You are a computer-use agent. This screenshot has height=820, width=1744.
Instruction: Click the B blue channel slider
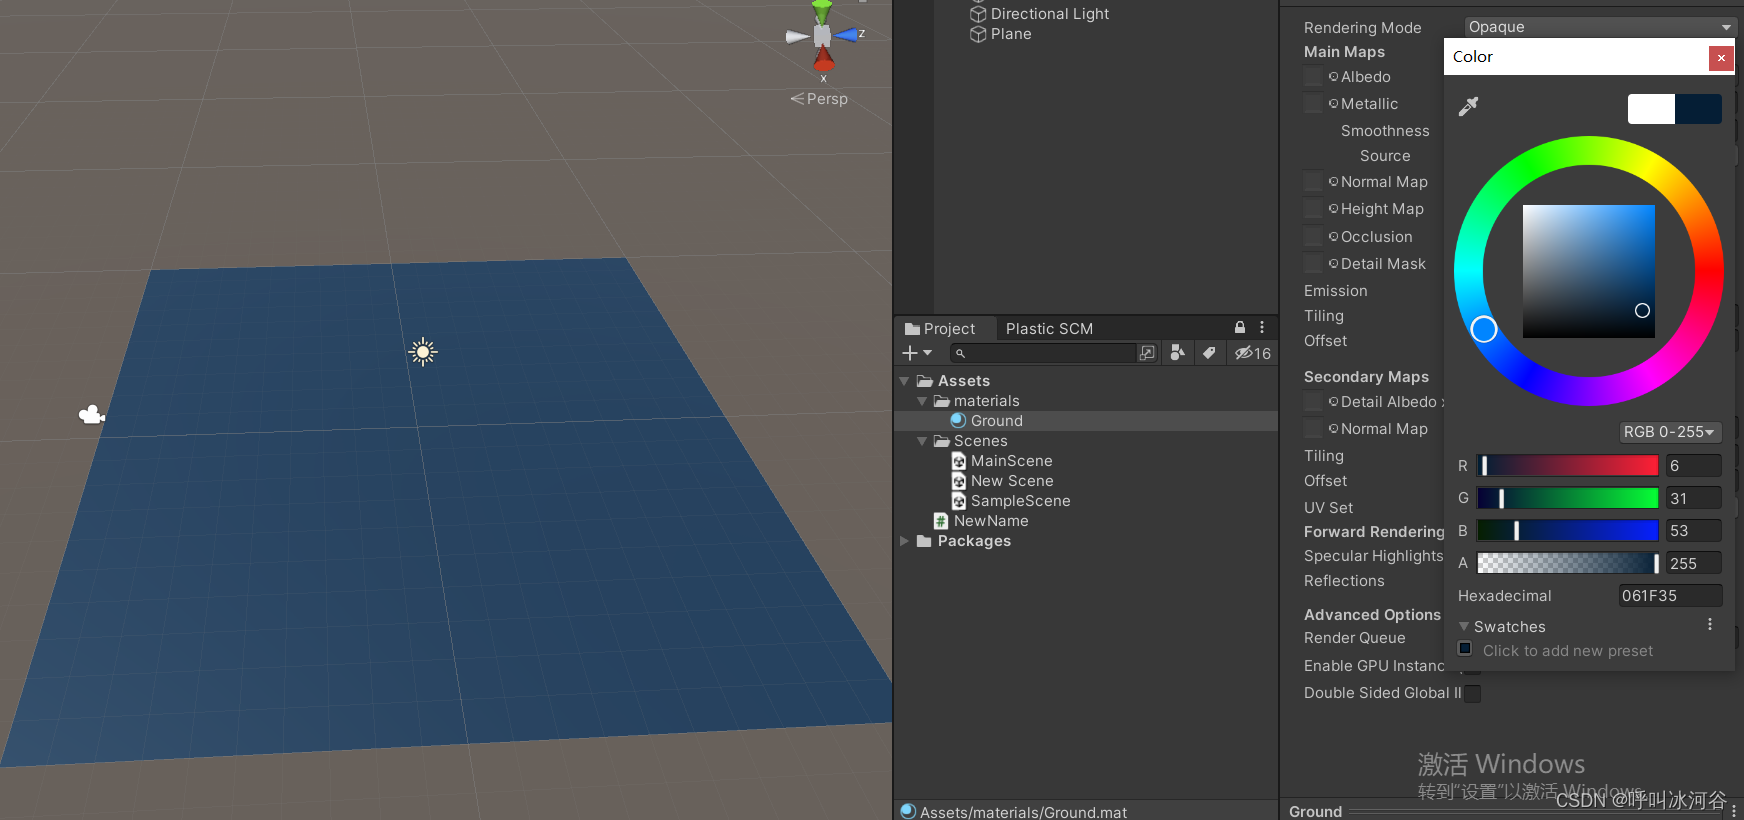(x=1568, y=530)
